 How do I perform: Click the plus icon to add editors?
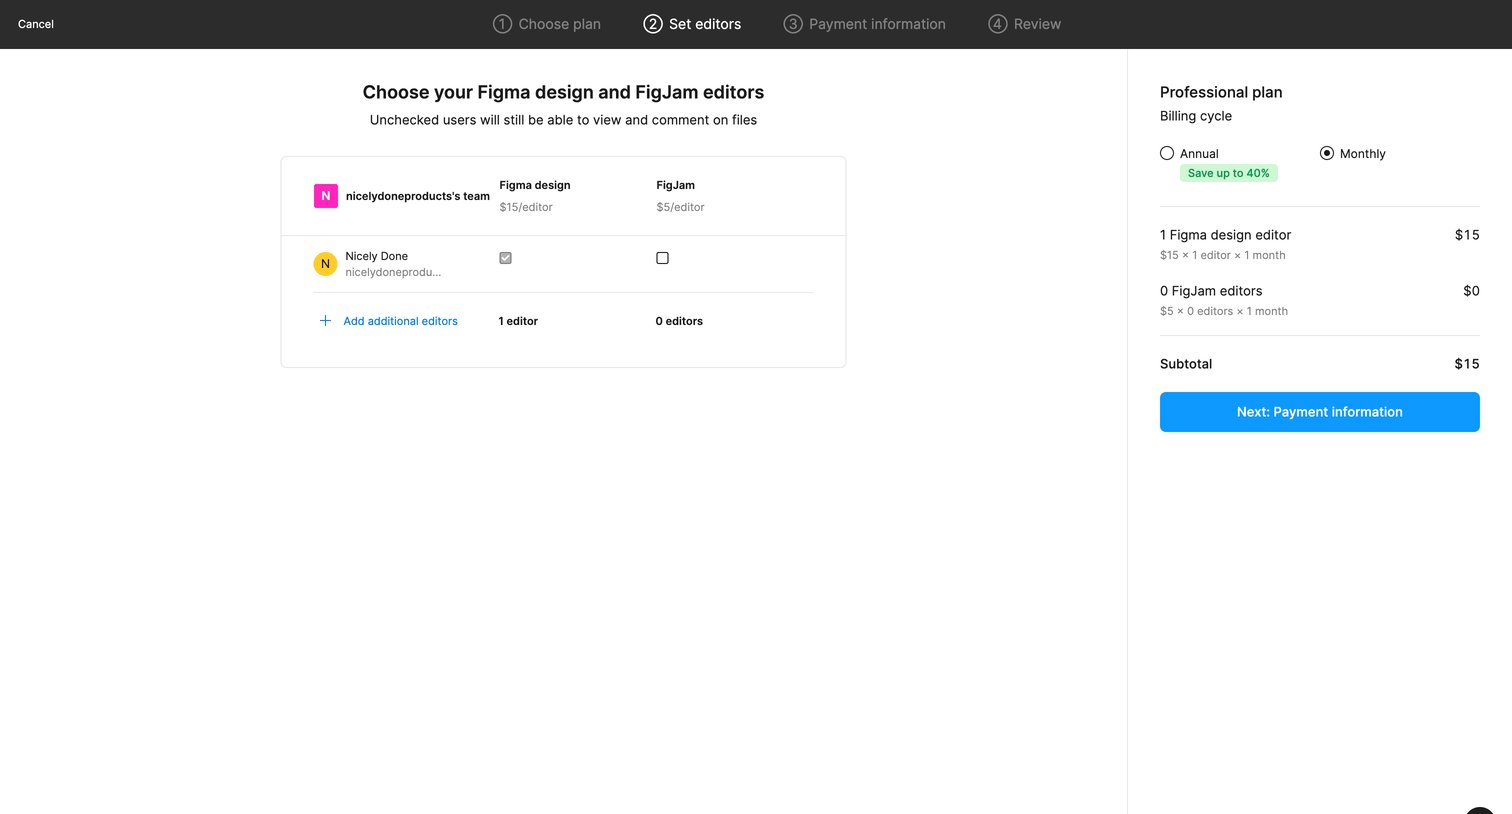coord(325,321)
